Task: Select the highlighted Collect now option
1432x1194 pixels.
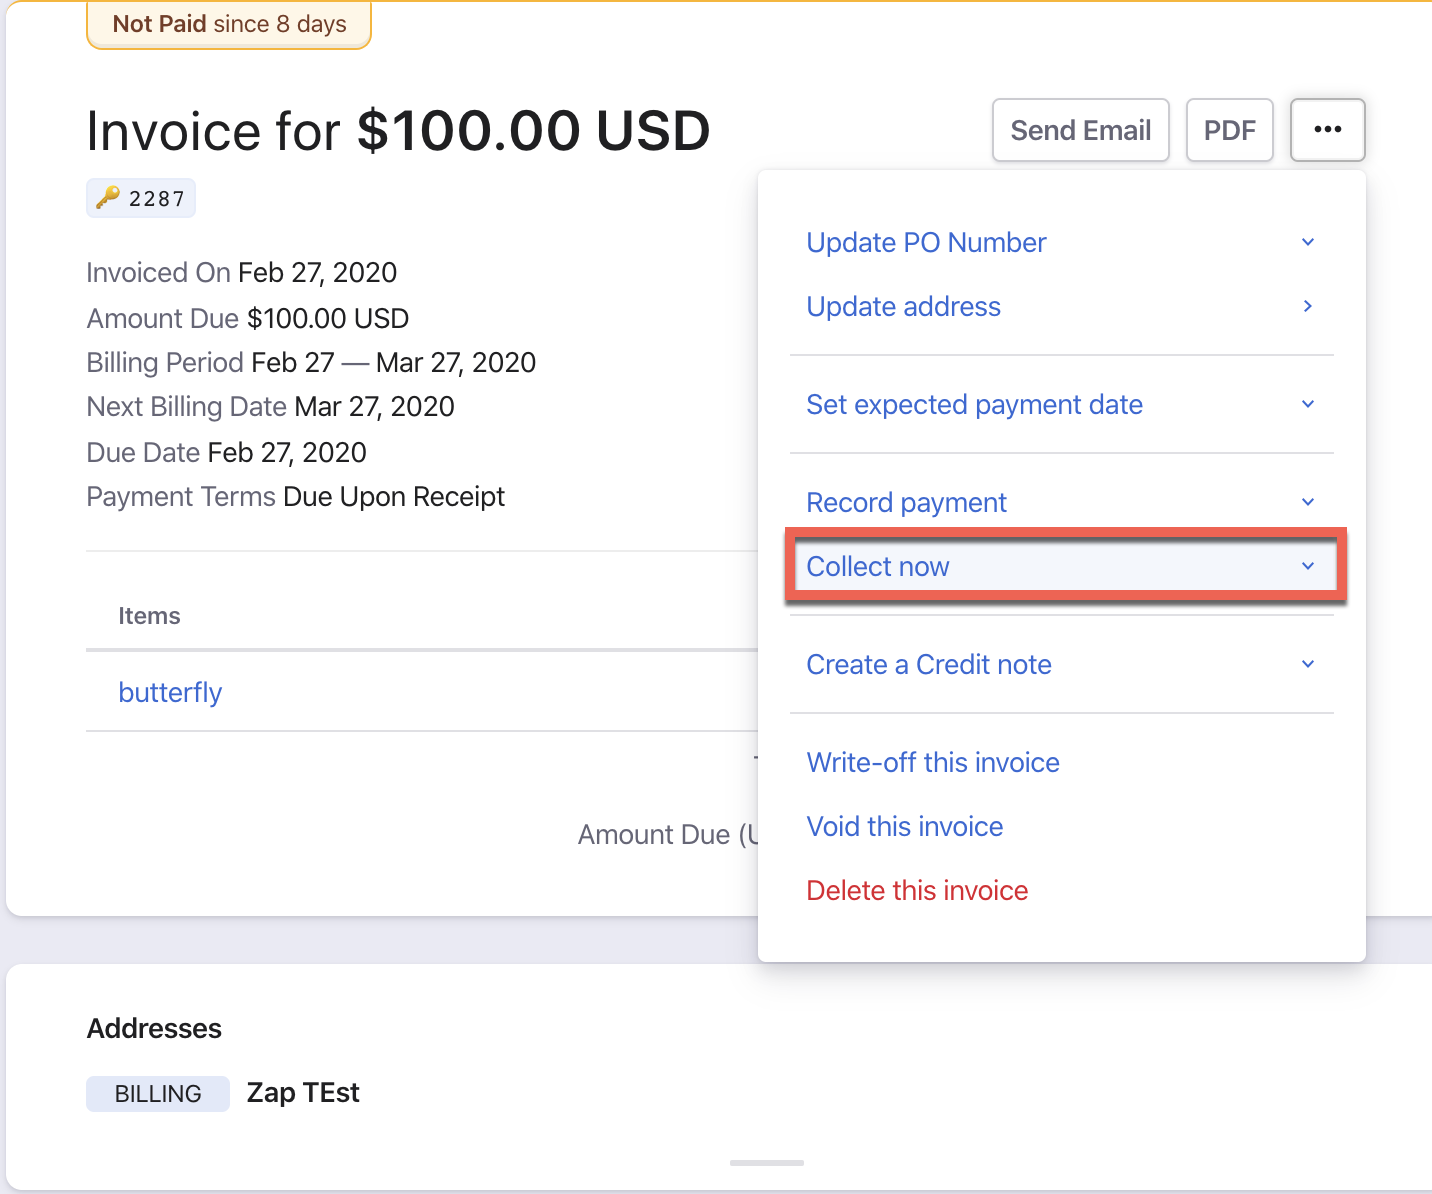Action: pyautogui.click(x=878, y=566)
